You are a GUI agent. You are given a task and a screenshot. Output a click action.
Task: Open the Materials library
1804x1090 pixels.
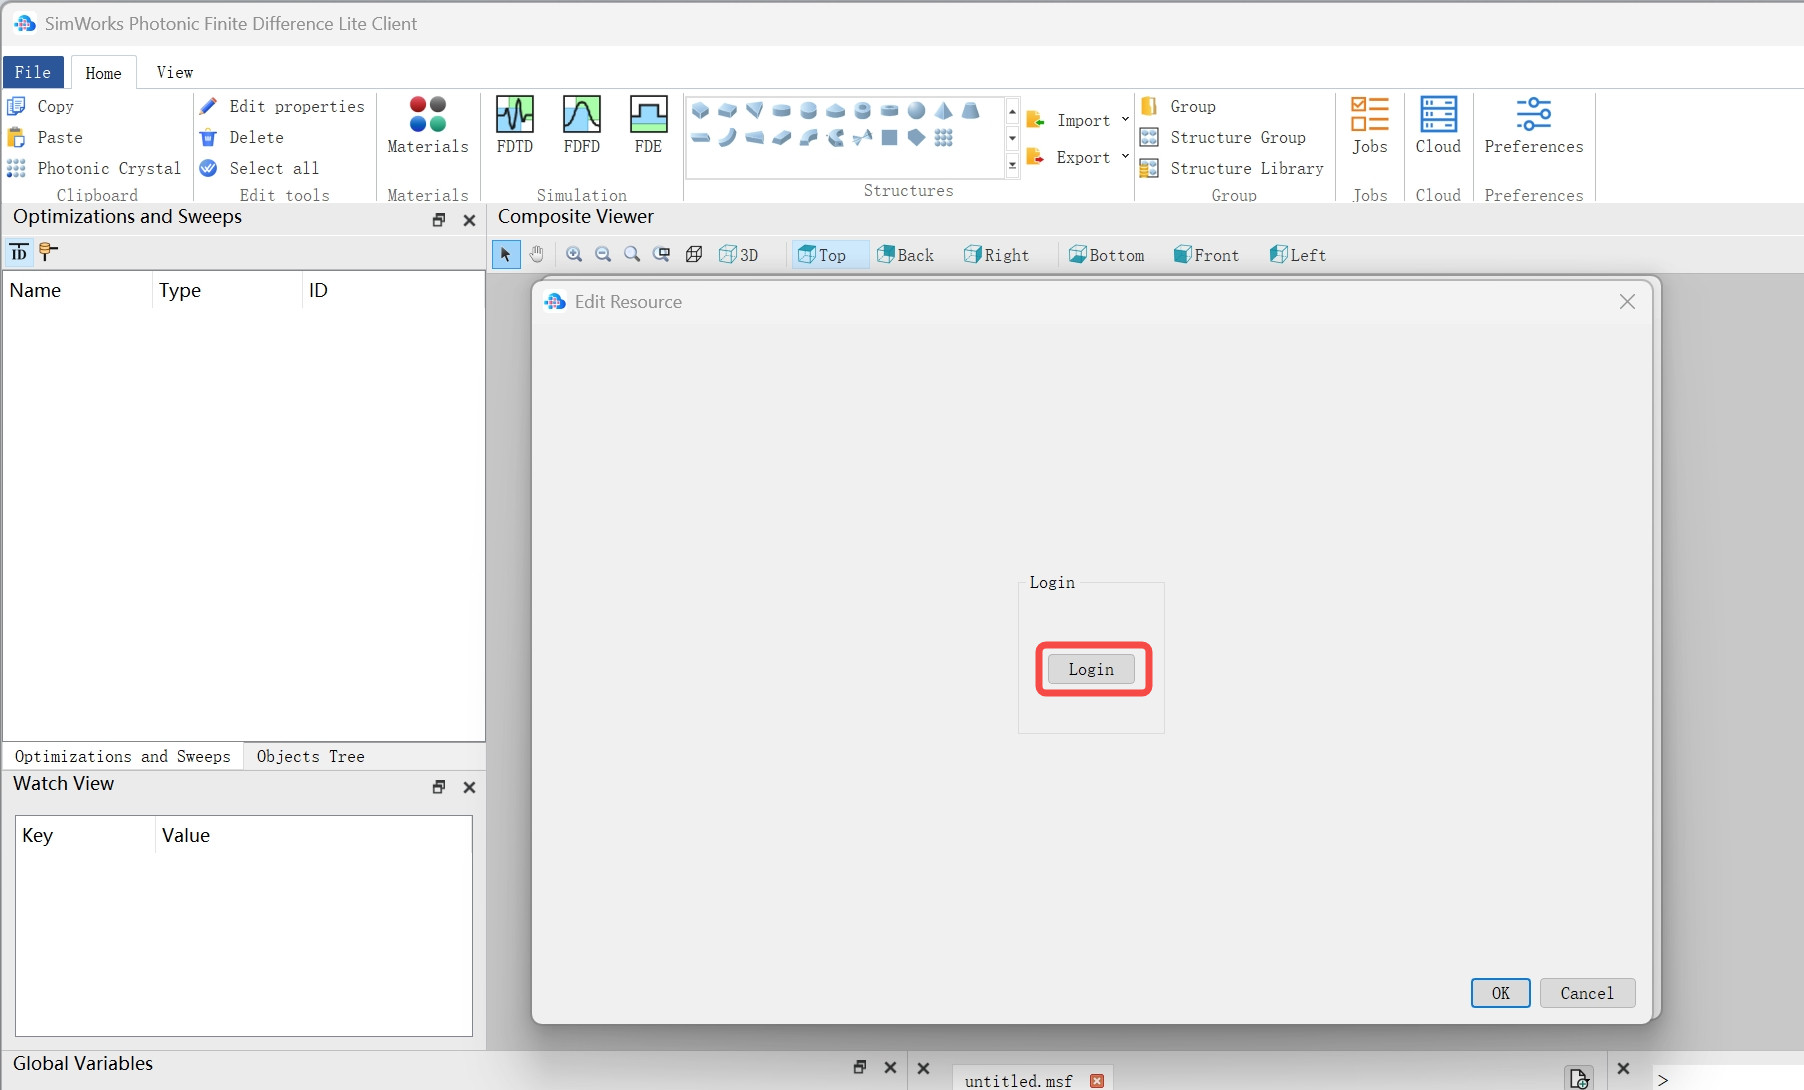428,125
